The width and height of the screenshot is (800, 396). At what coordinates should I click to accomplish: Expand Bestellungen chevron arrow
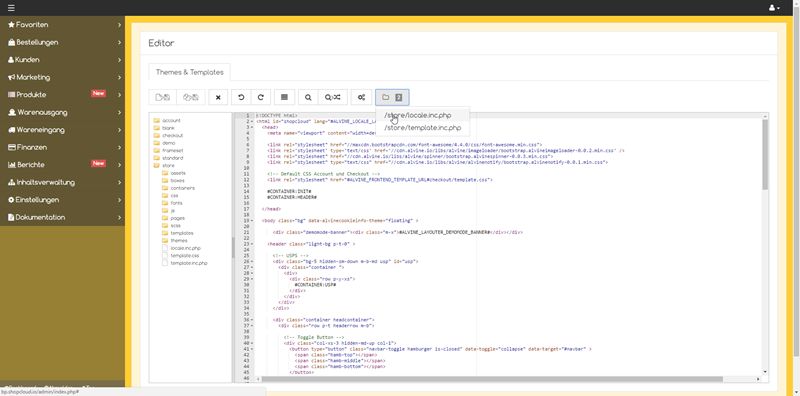point(119,42)
